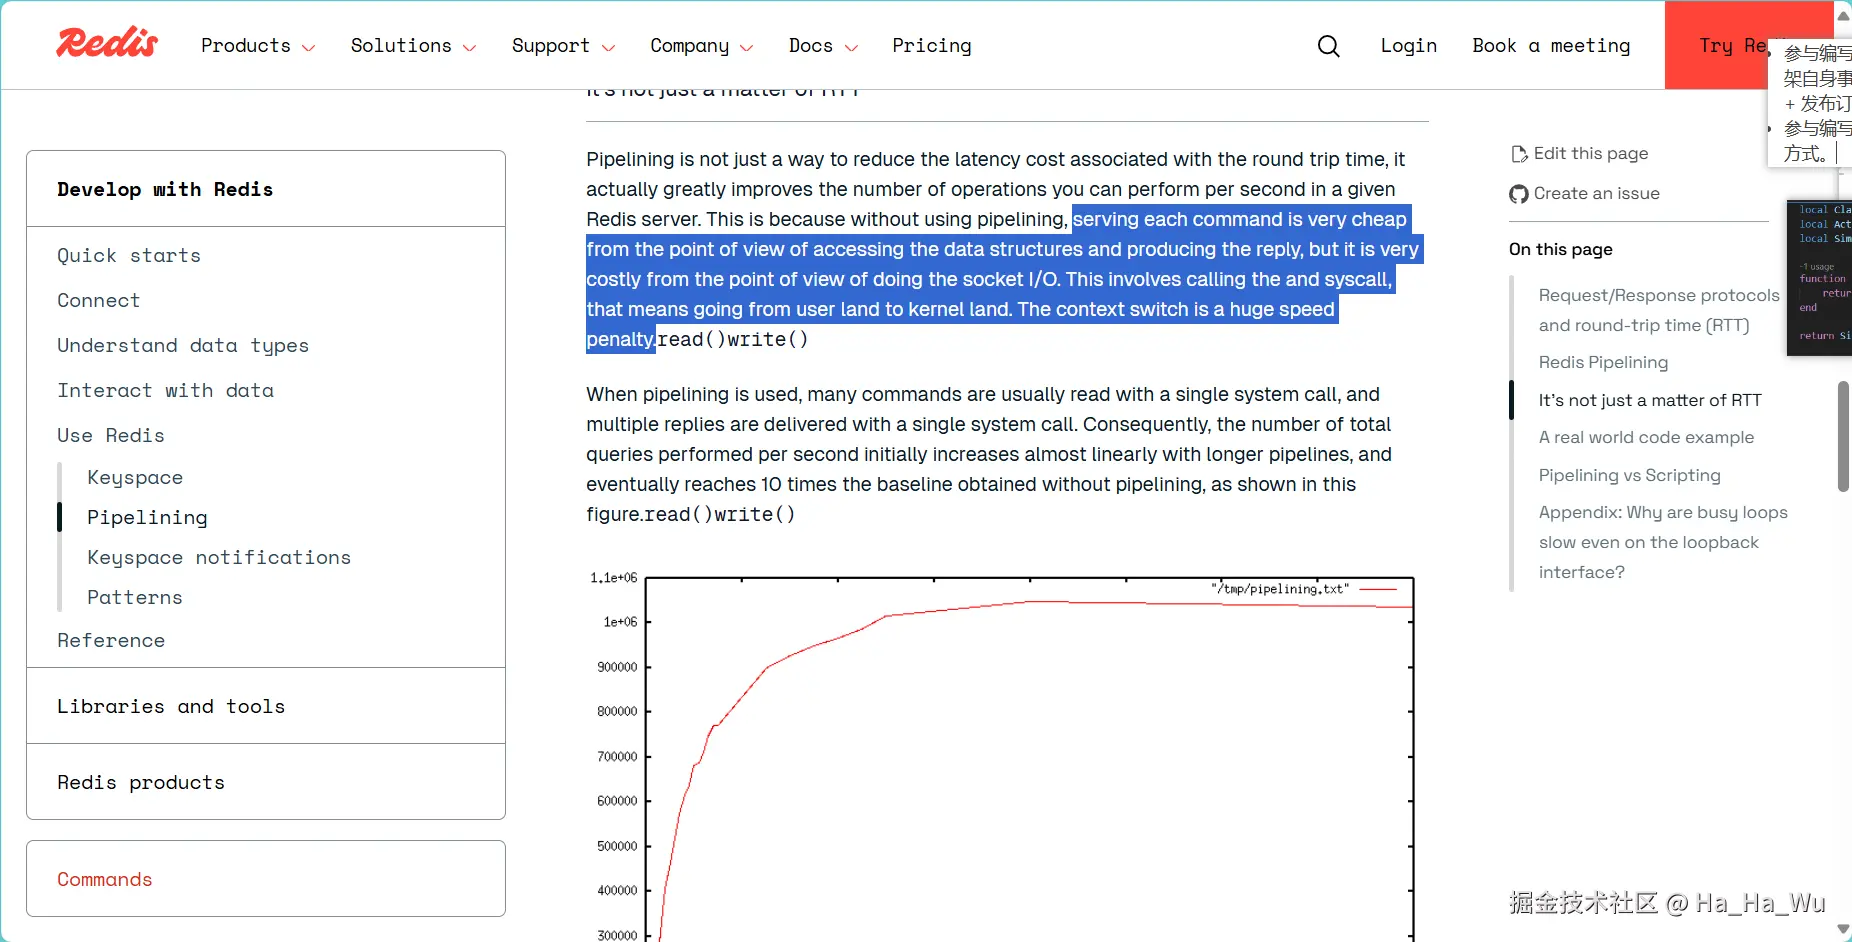
Task: Click the page vertical scrollbar thumb
Action: 1843,437
